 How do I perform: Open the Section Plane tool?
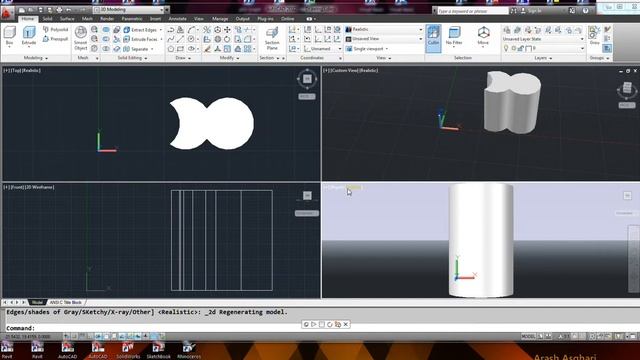pyautogui.click(x=272, y=38)
